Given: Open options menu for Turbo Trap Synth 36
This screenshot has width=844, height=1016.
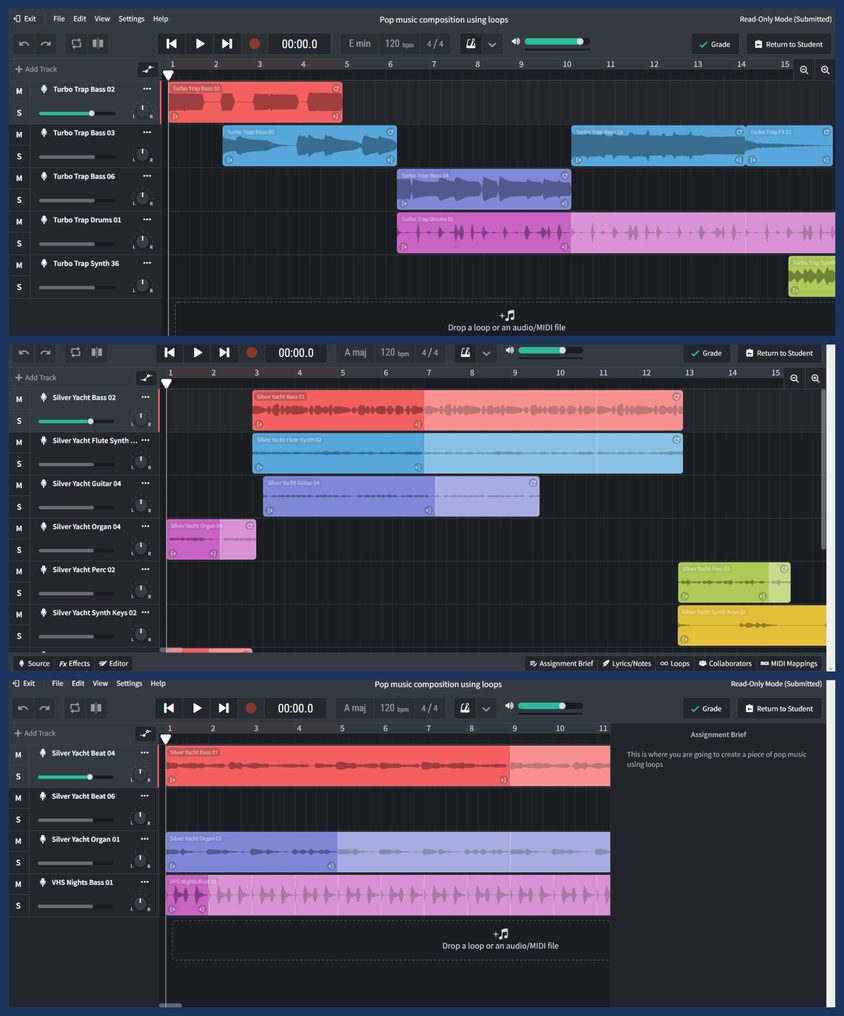Looking at the screenshot, I should click(x=147, y=263).
